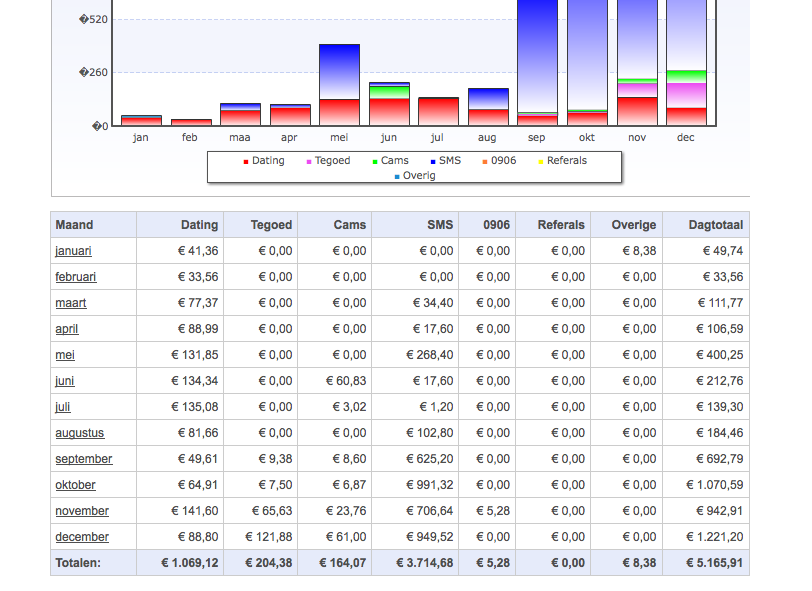Screen dimensions: 812x591
Task: Open the februari month link
Action: tap(76, 277)
